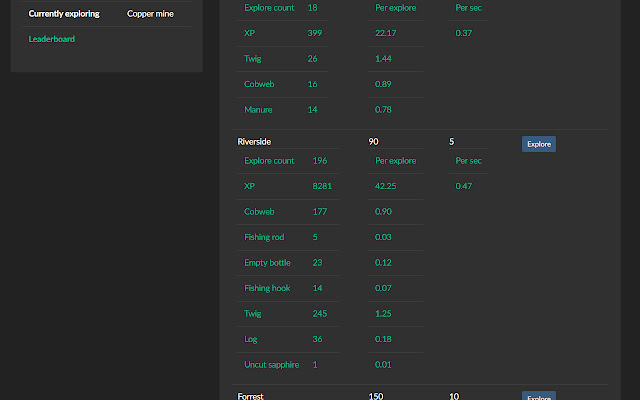Select the Manure drop row
Screen dimensions: 640x400
coord(258,109)
